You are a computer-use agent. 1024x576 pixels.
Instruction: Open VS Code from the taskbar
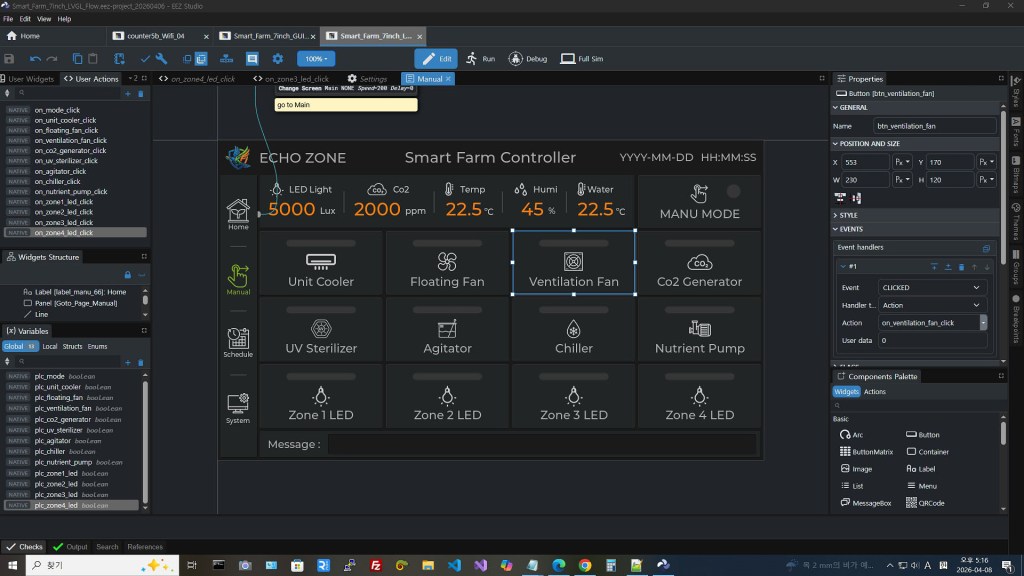tap(454, 565)
